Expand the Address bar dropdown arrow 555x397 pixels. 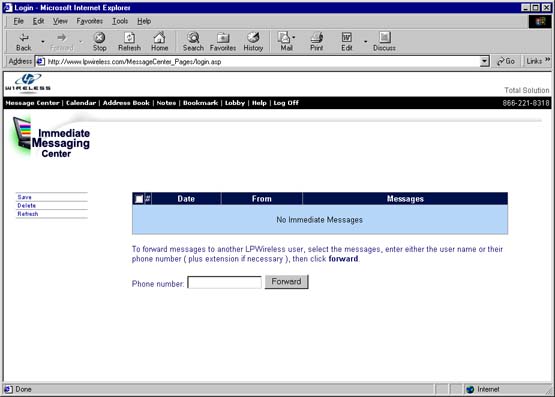pyautogui.click(x=485, y=62)
